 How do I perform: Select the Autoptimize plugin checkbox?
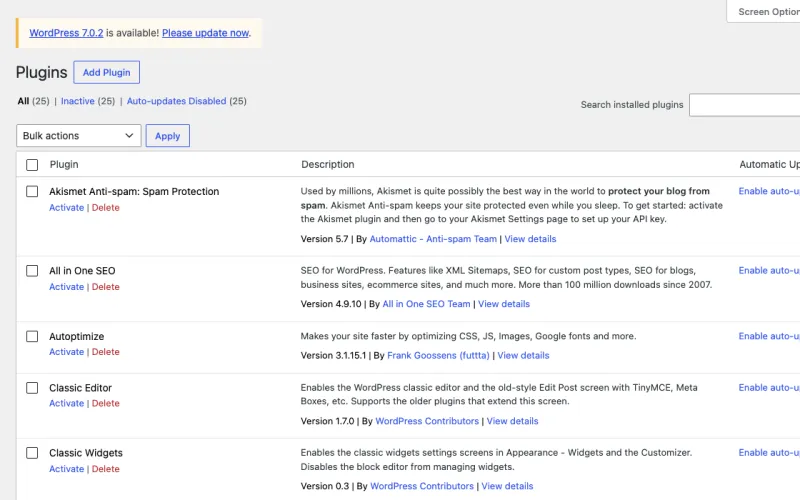point(32,336)
